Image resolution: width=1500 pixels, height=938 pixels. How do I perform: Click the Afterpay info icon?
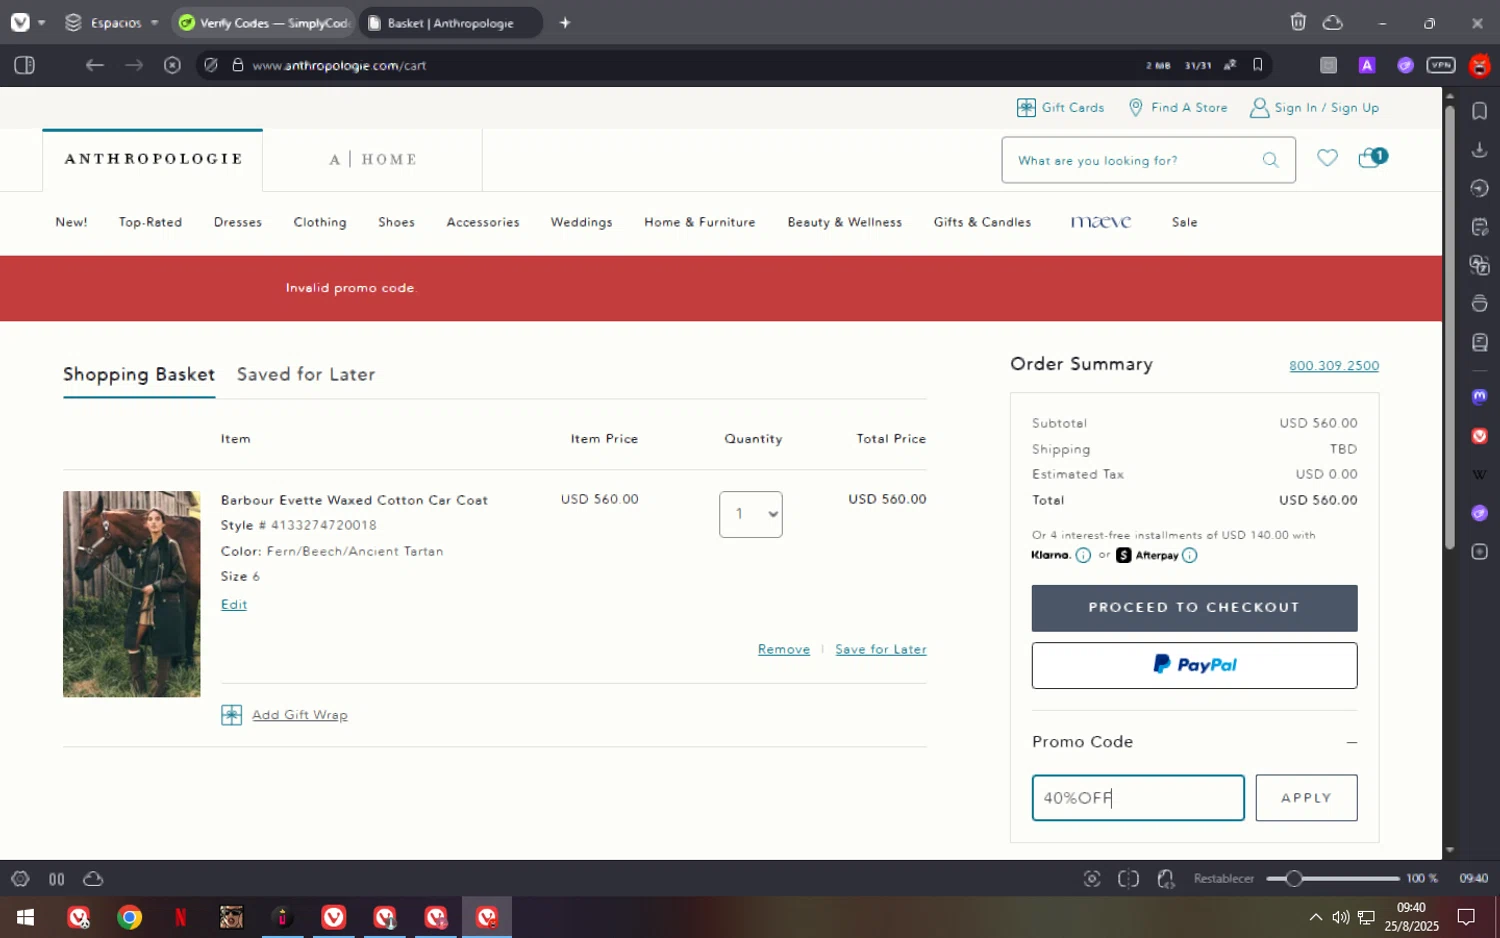click(x=1190, y=555)
